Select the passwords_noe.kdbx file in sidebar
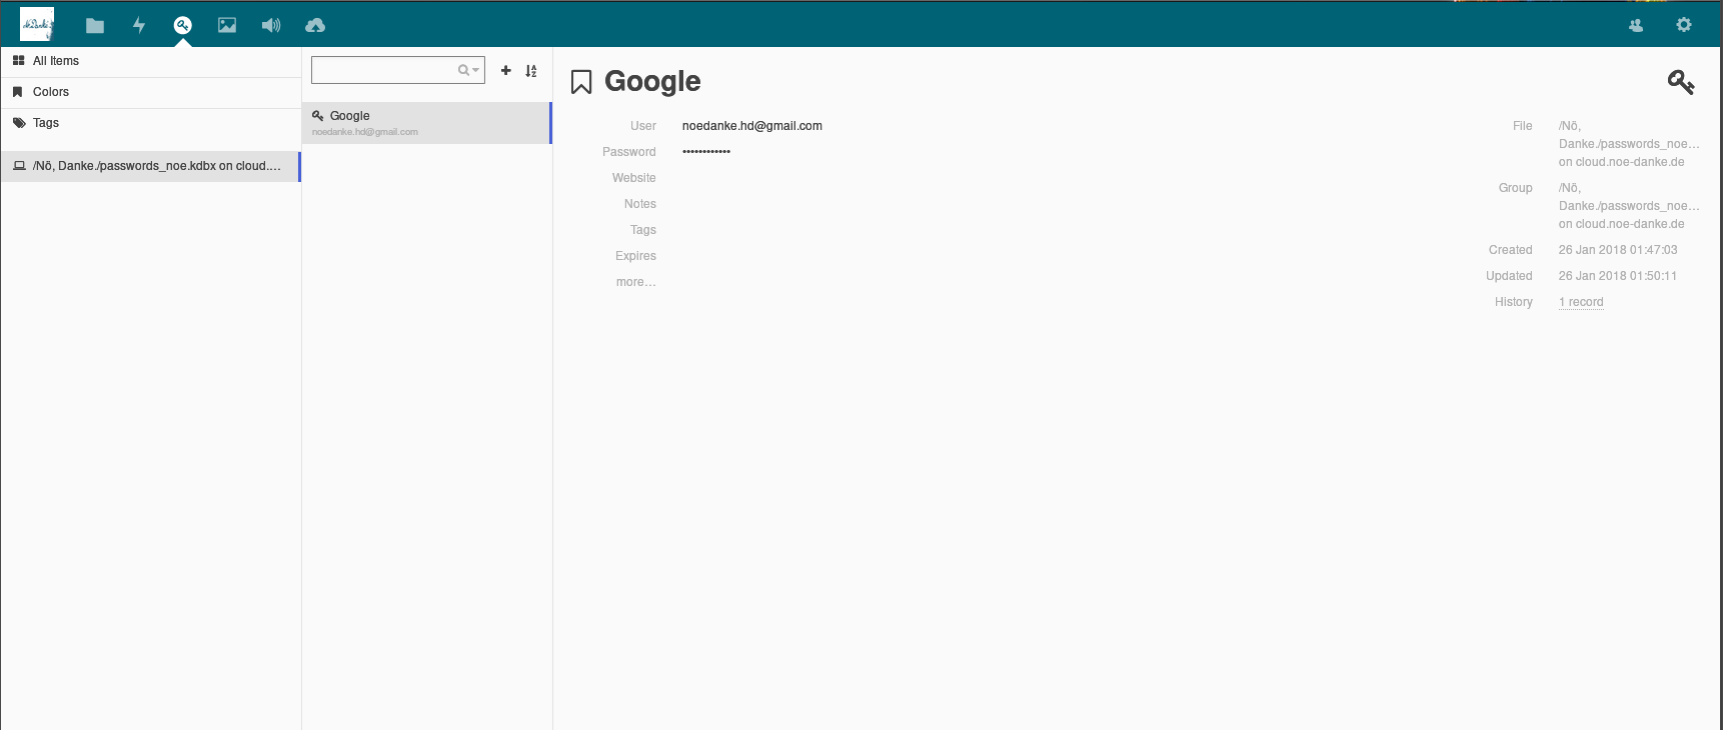The image size is (1723, 730). (x=150, y=166)
